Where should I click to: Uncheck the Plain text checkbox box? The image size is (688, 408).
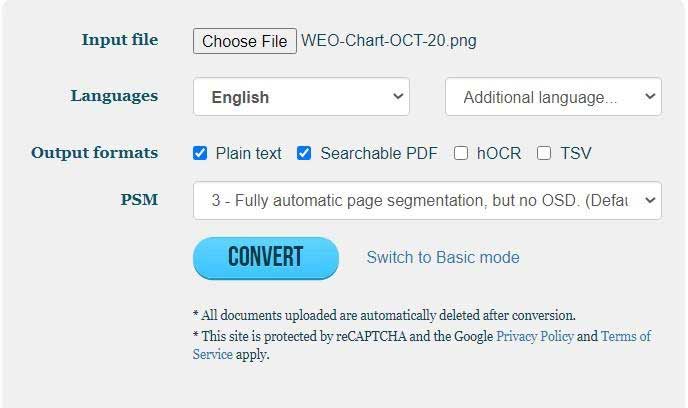click(x=200, y=153)
